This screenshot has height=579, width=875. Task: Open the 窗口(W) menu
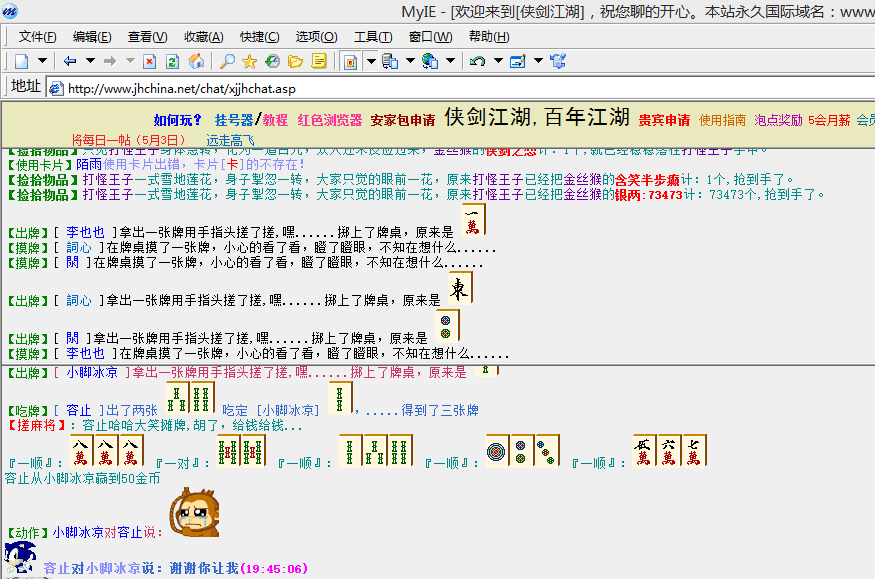[x=430, y=37]
